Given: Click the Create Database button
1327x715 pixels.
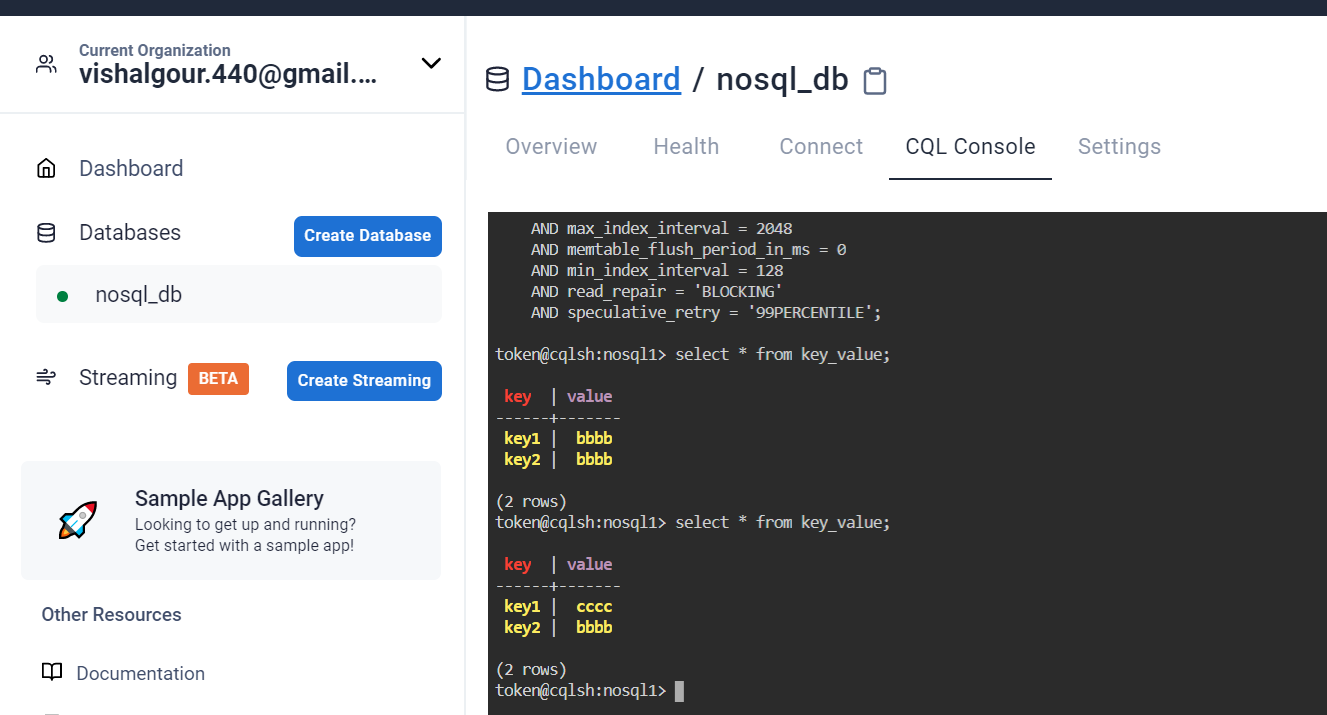Looking at the screenshot, I should coord(367,236).
